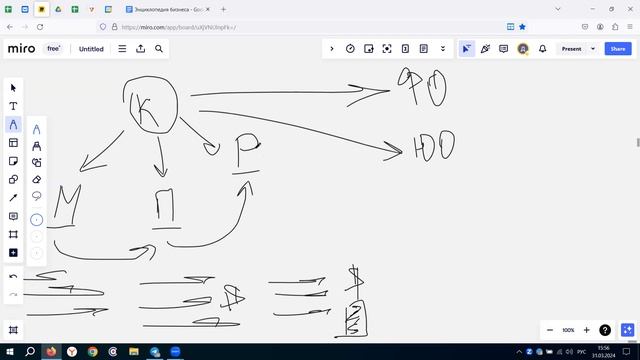Choose the smart drawing tool
Viewport: 640px width, 360px height.
(36, 162)
